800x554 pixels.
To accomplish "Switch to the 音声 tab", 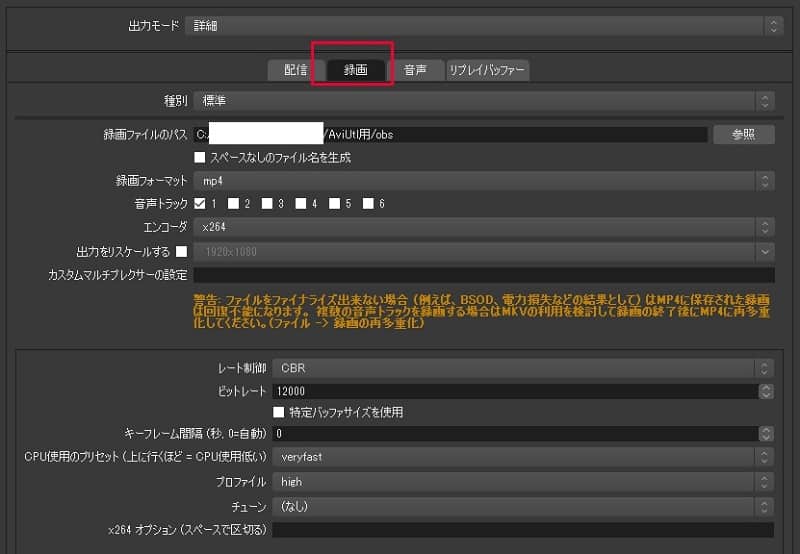I will pos(415,70).
